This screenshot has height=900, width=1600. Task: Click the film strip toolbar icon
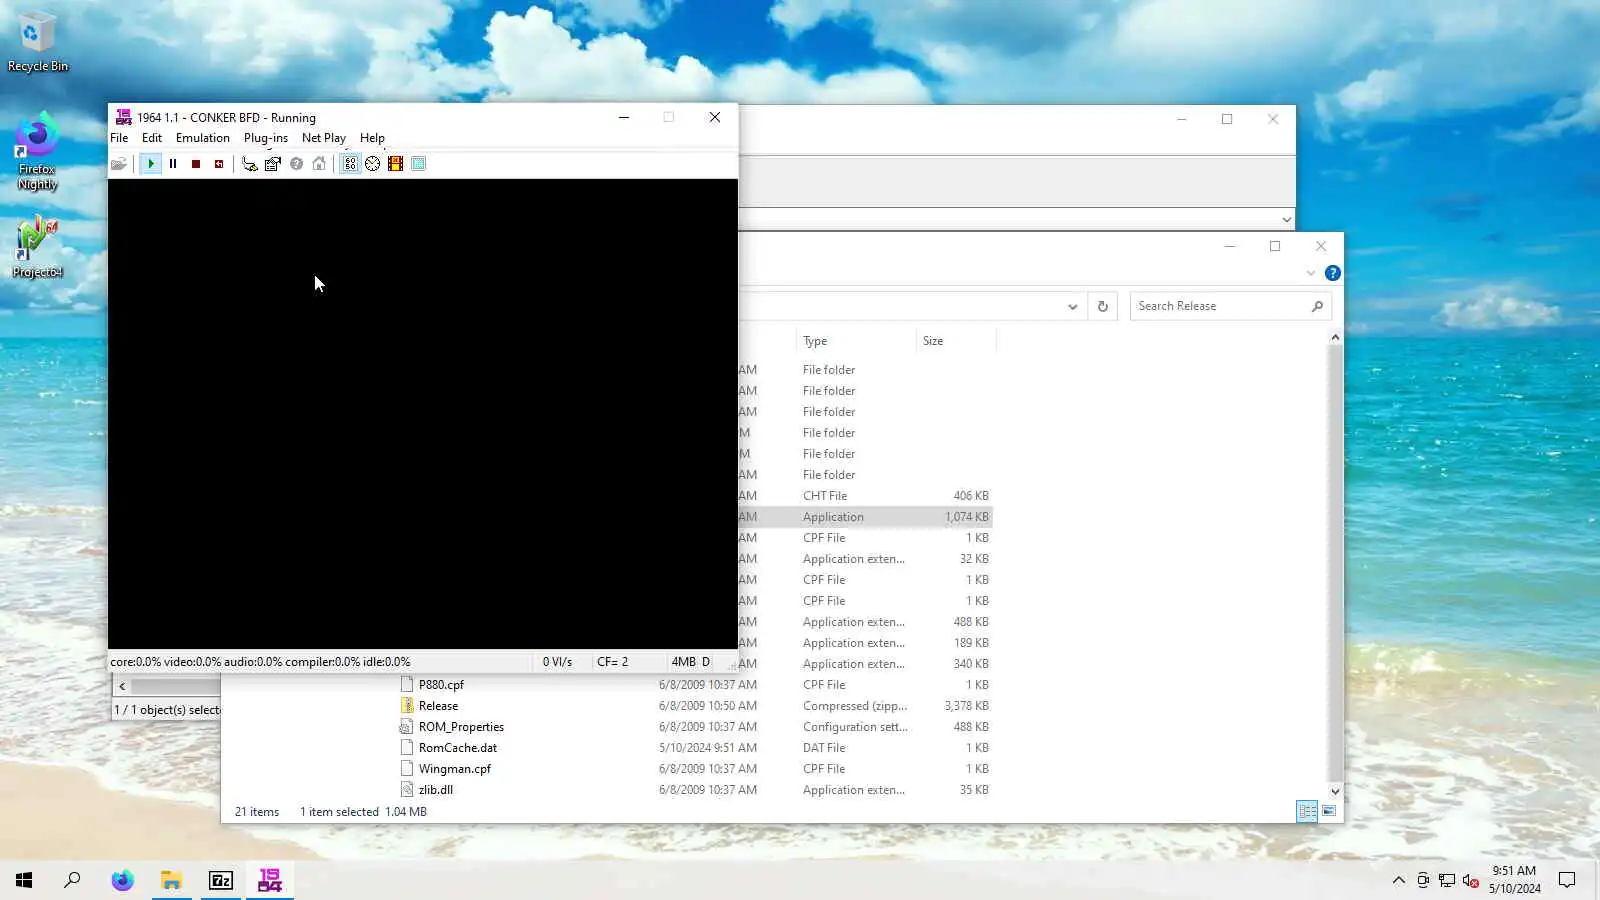pyautogui.click(x=396, y=164)
